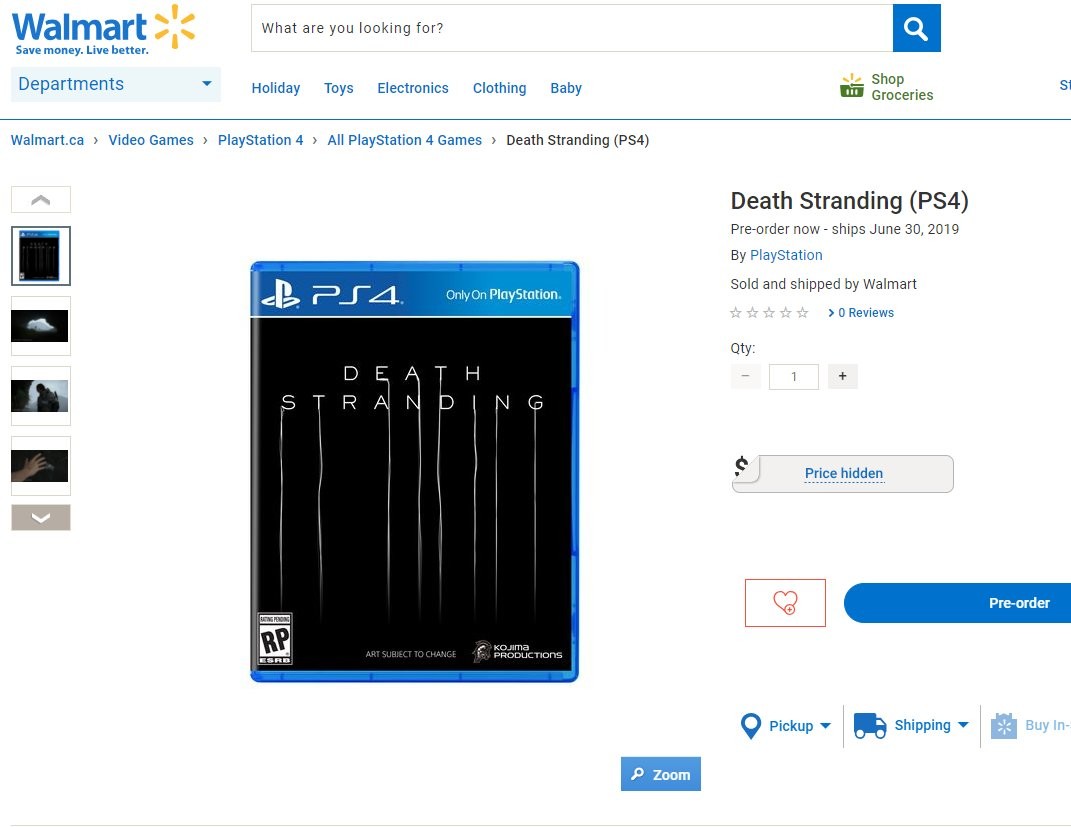Open Shop Groceries basket icon
Viewport: 1071px width, 827px height.
[851, 86]
